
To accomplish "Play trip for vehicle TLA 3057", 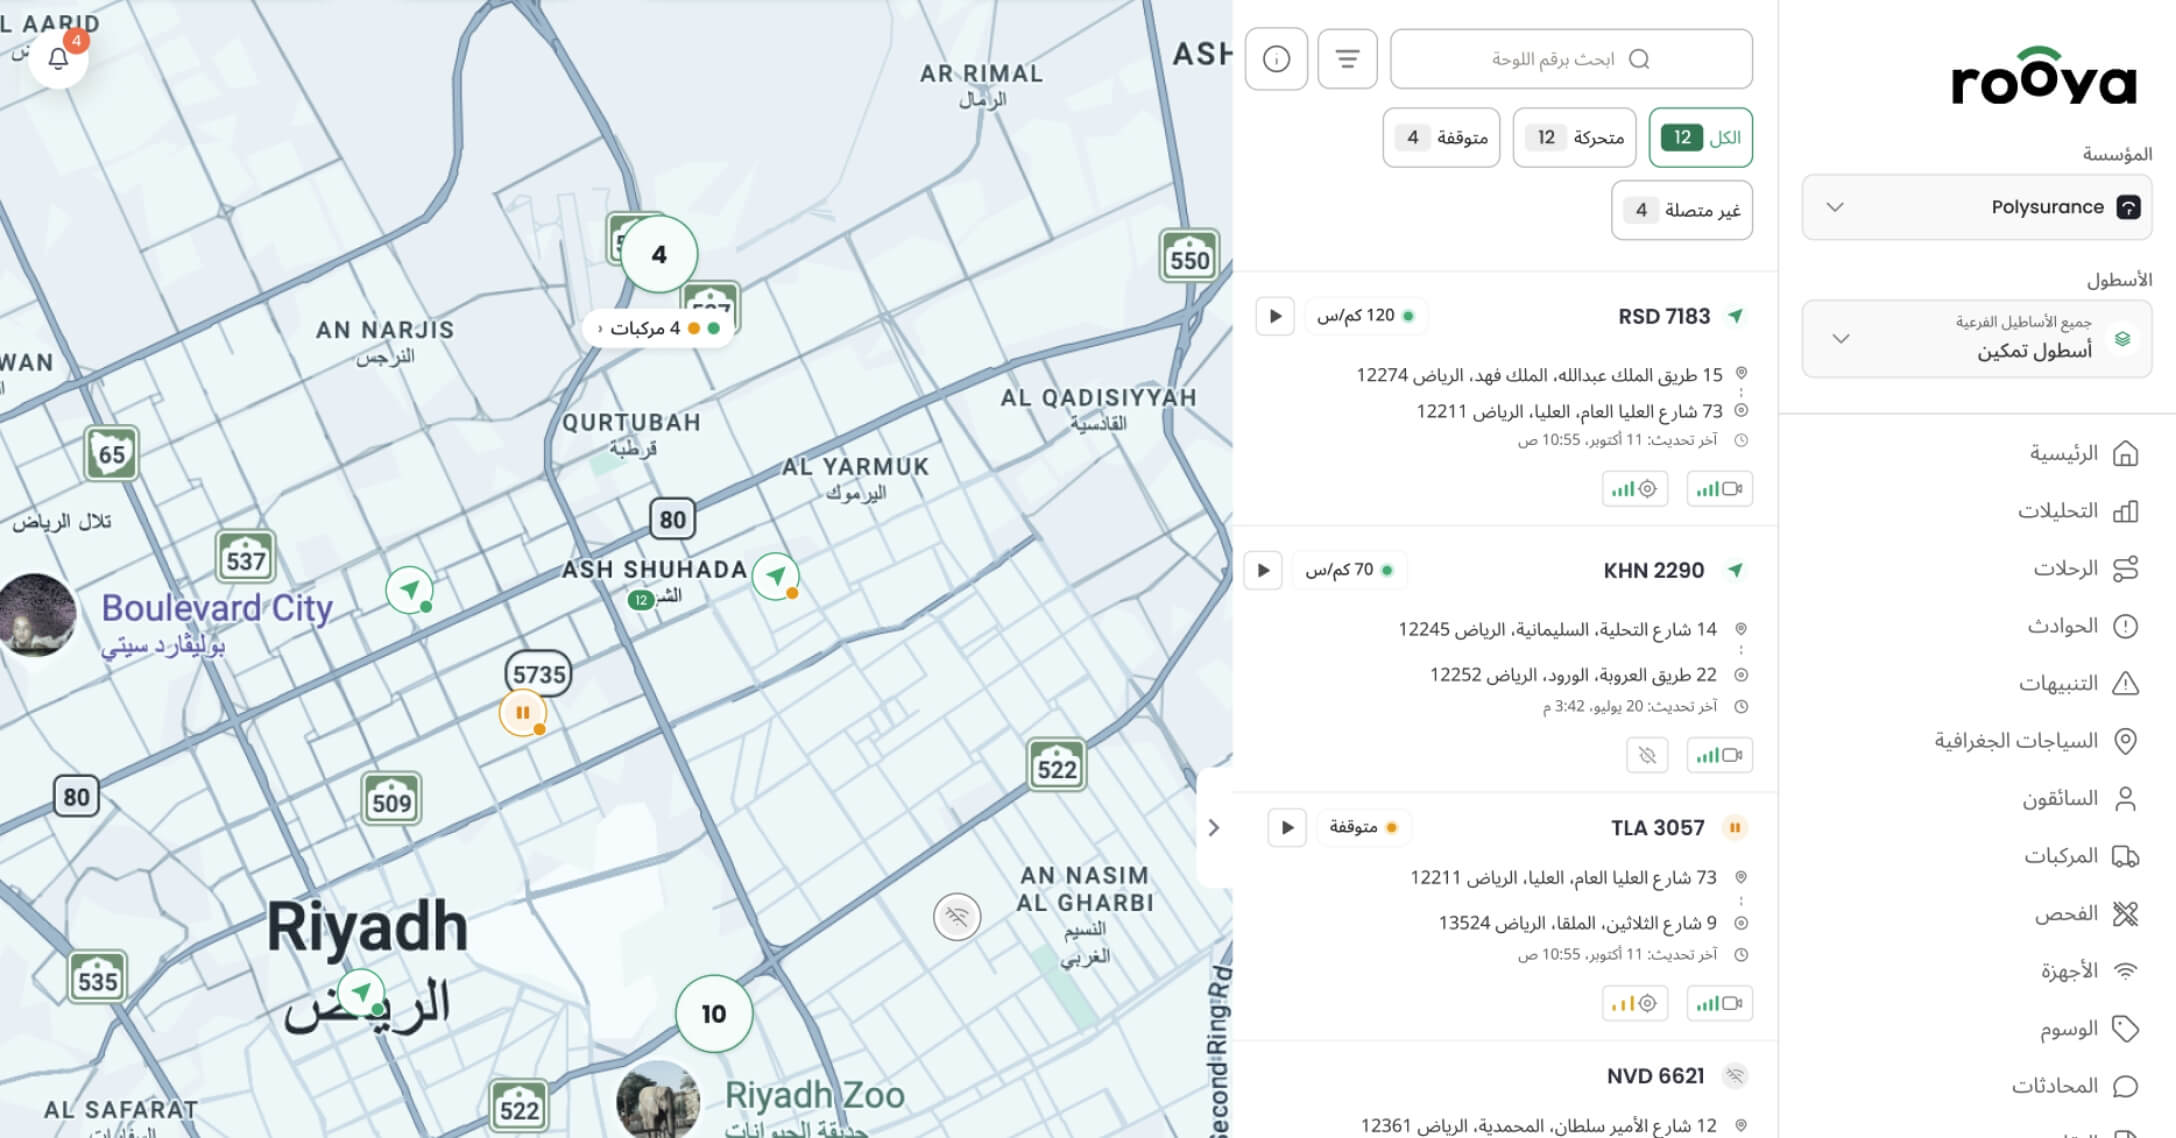I will pyautogui.click(x=1287, y=827).
